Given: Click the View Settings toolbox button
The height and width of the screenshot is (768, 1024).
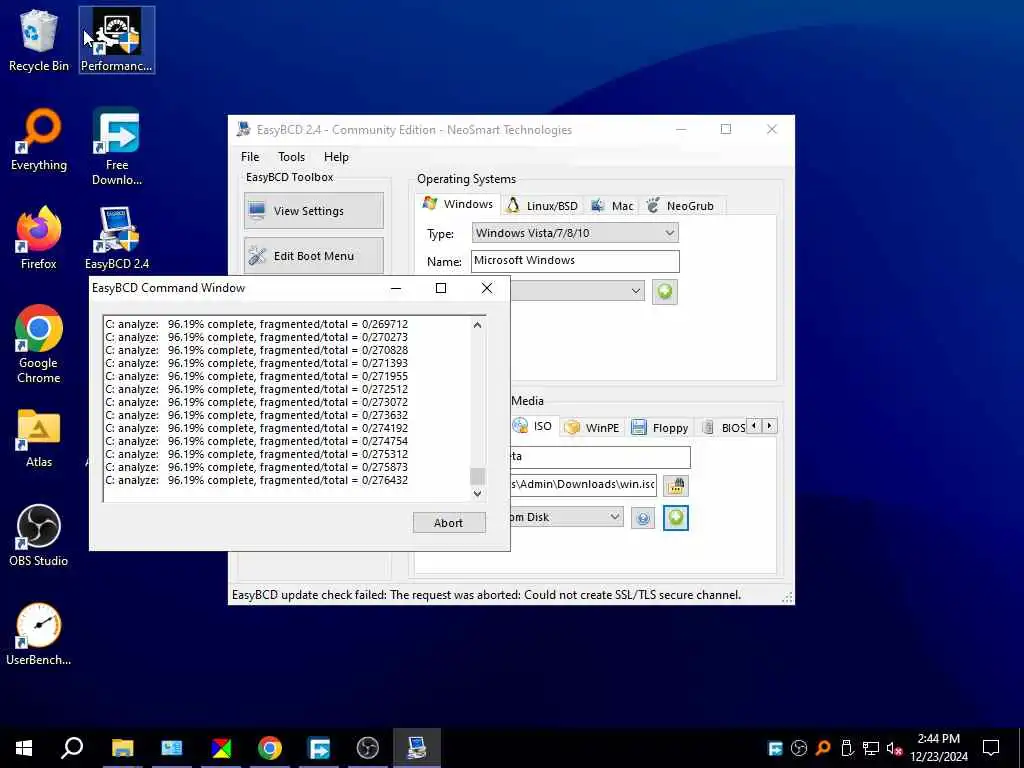Looking at the screenshot, I should (313, 211).
